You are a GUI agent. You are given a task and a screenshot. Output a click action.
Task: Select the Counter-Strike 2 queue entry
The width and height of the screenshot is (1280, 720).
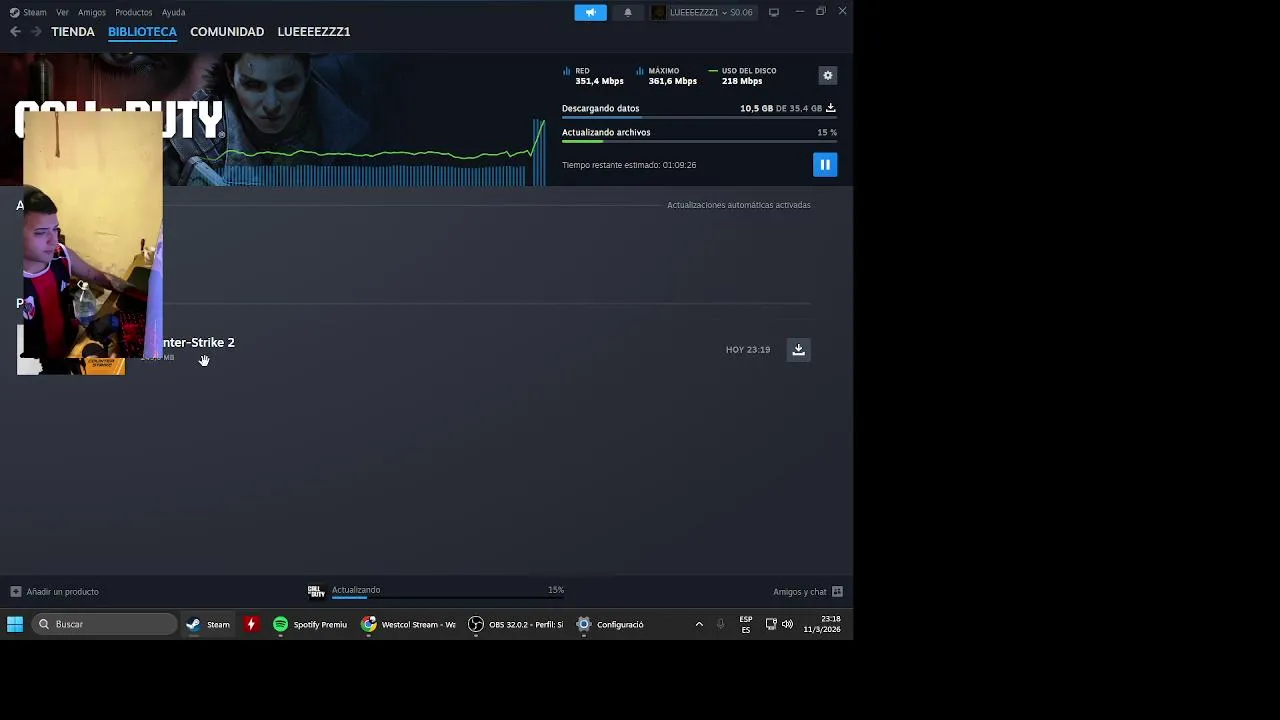[x=413, y=350]
